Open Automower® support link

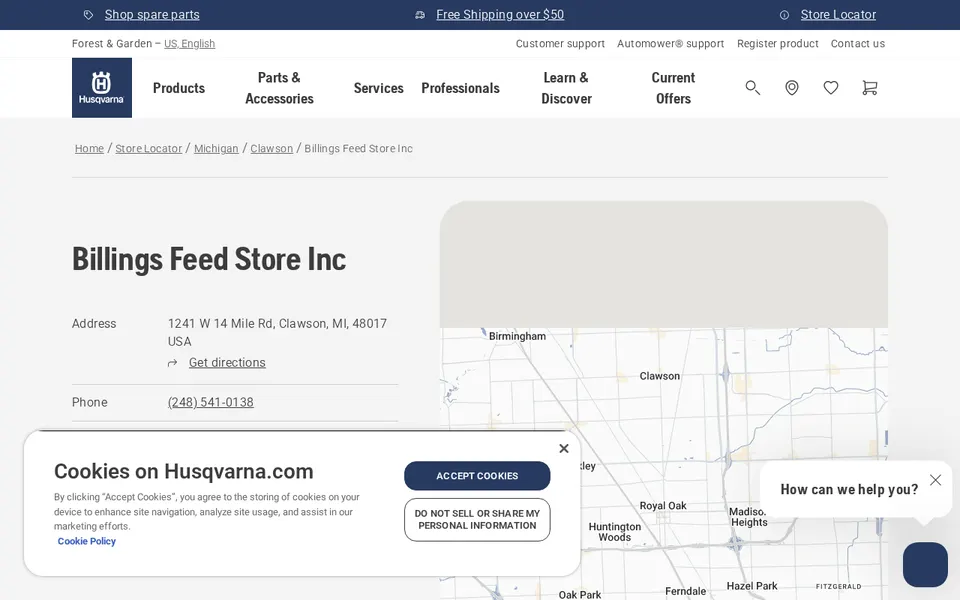pyautogui.click(x=670, y=43)
